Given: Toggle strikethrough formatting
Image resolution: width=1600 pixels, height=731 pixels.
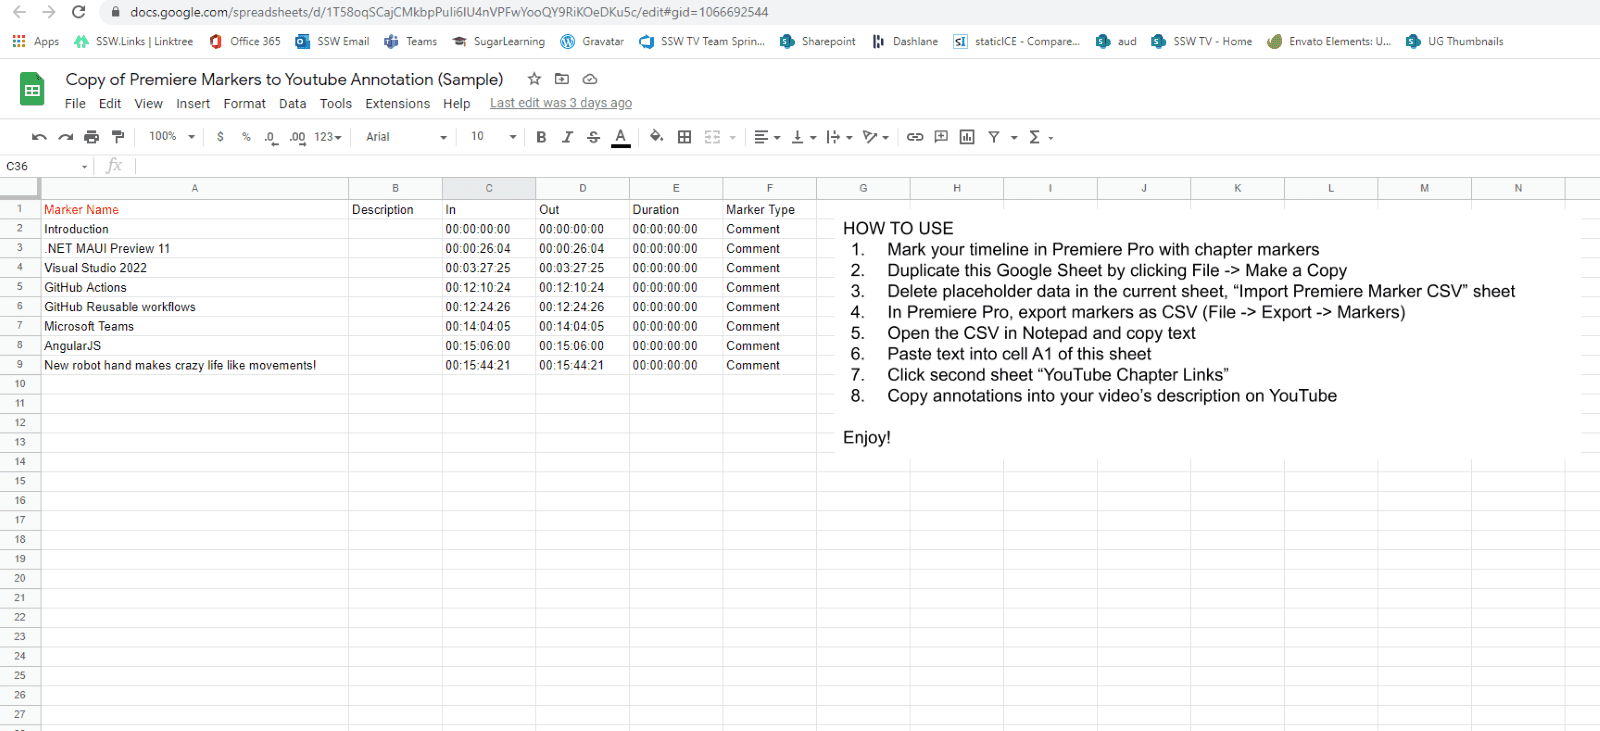Looking at the screenshot, I should 594,137.
